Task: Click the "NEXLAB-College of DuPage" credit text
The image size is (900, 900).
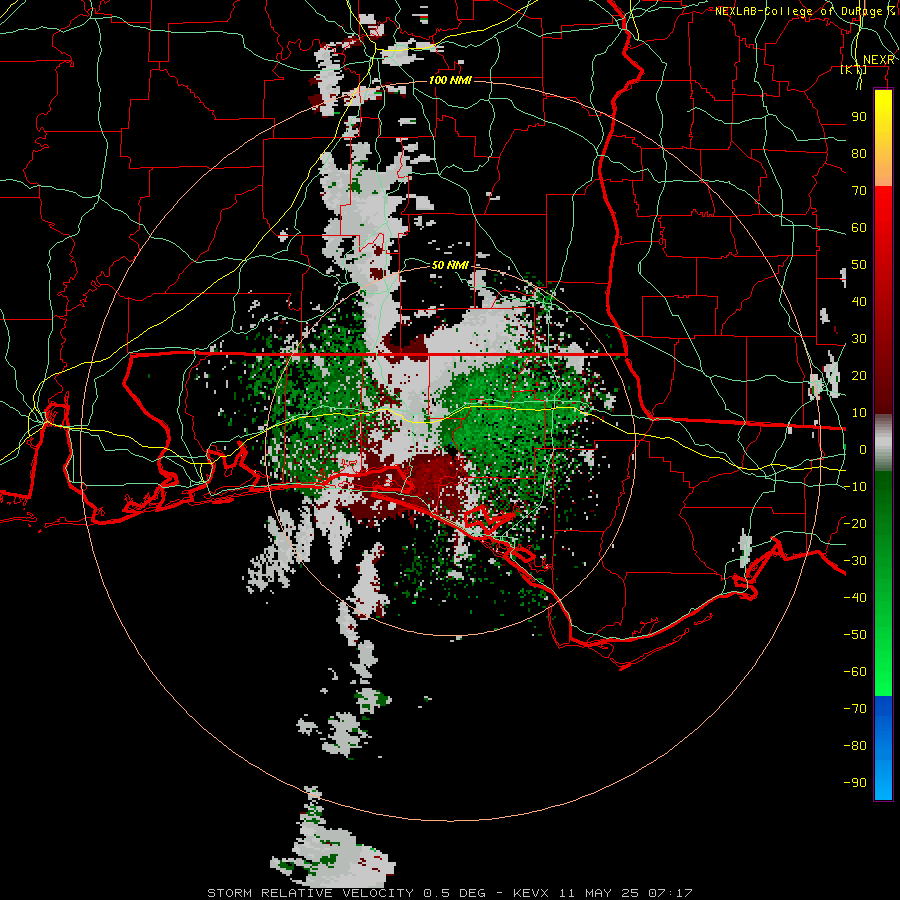Action: click(x=800, y=11)
